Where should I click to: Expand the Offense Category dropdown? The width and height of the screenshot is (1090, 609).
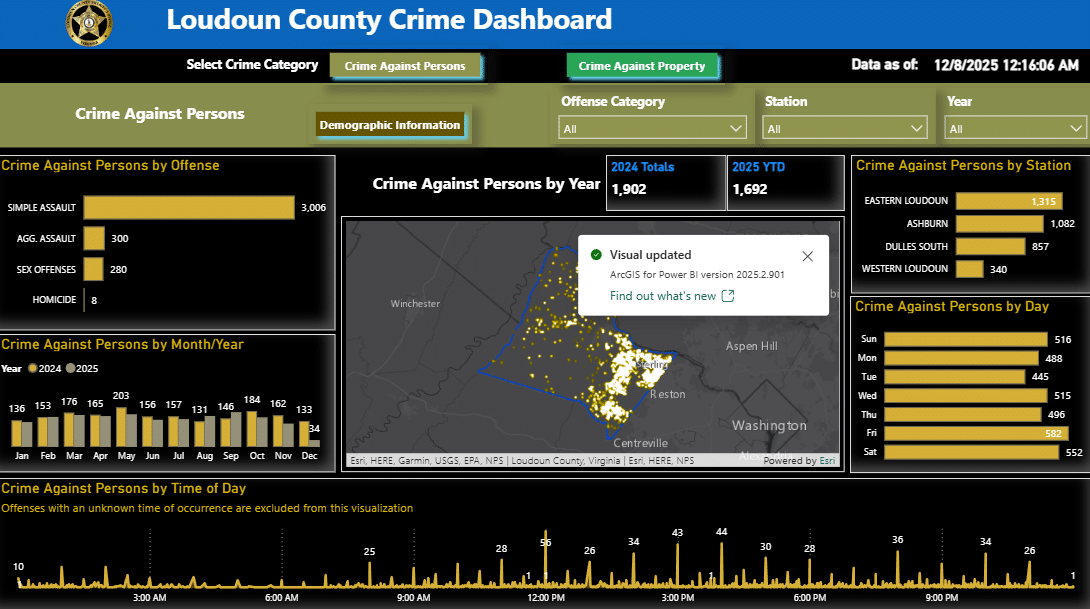(652, 128)
